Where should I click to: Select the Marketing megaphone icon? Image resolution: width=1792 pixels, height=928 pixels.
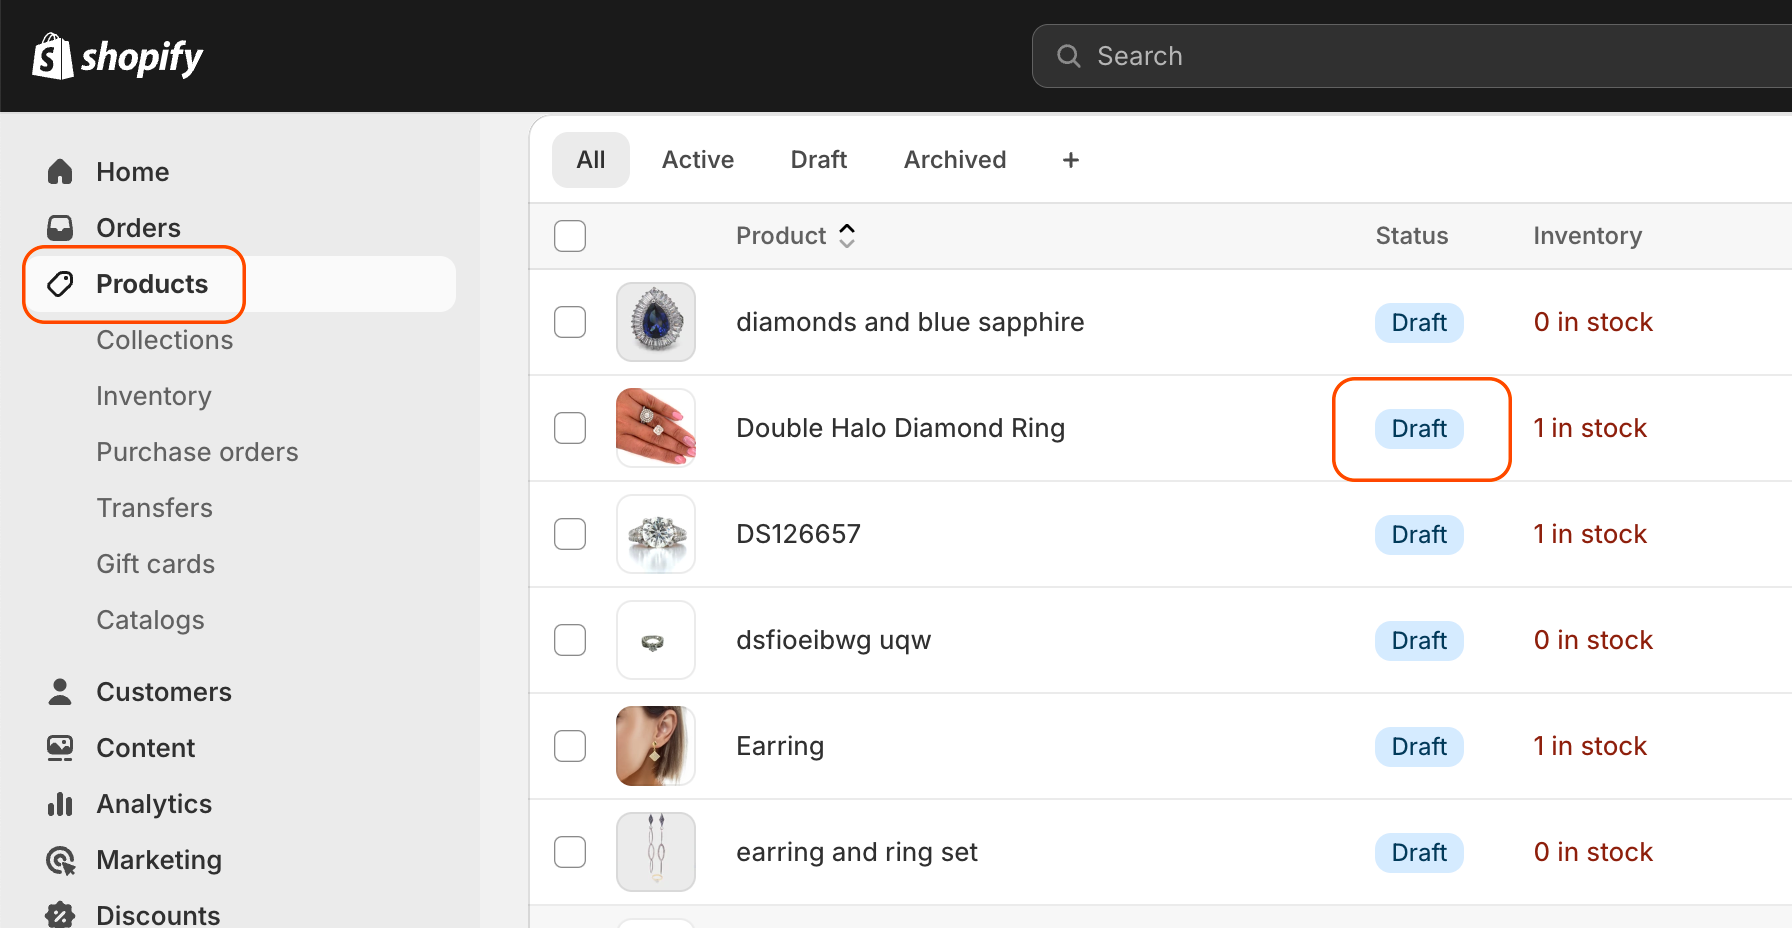(x=60, y=859)
